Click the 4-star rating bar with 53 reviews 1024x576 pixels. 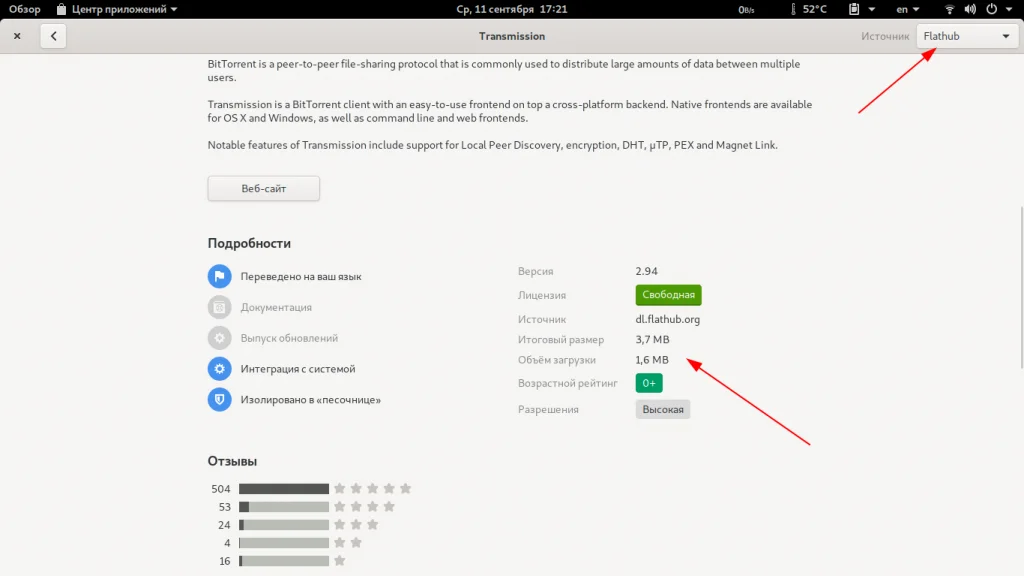pyautogui.click(x=283, y=507)
